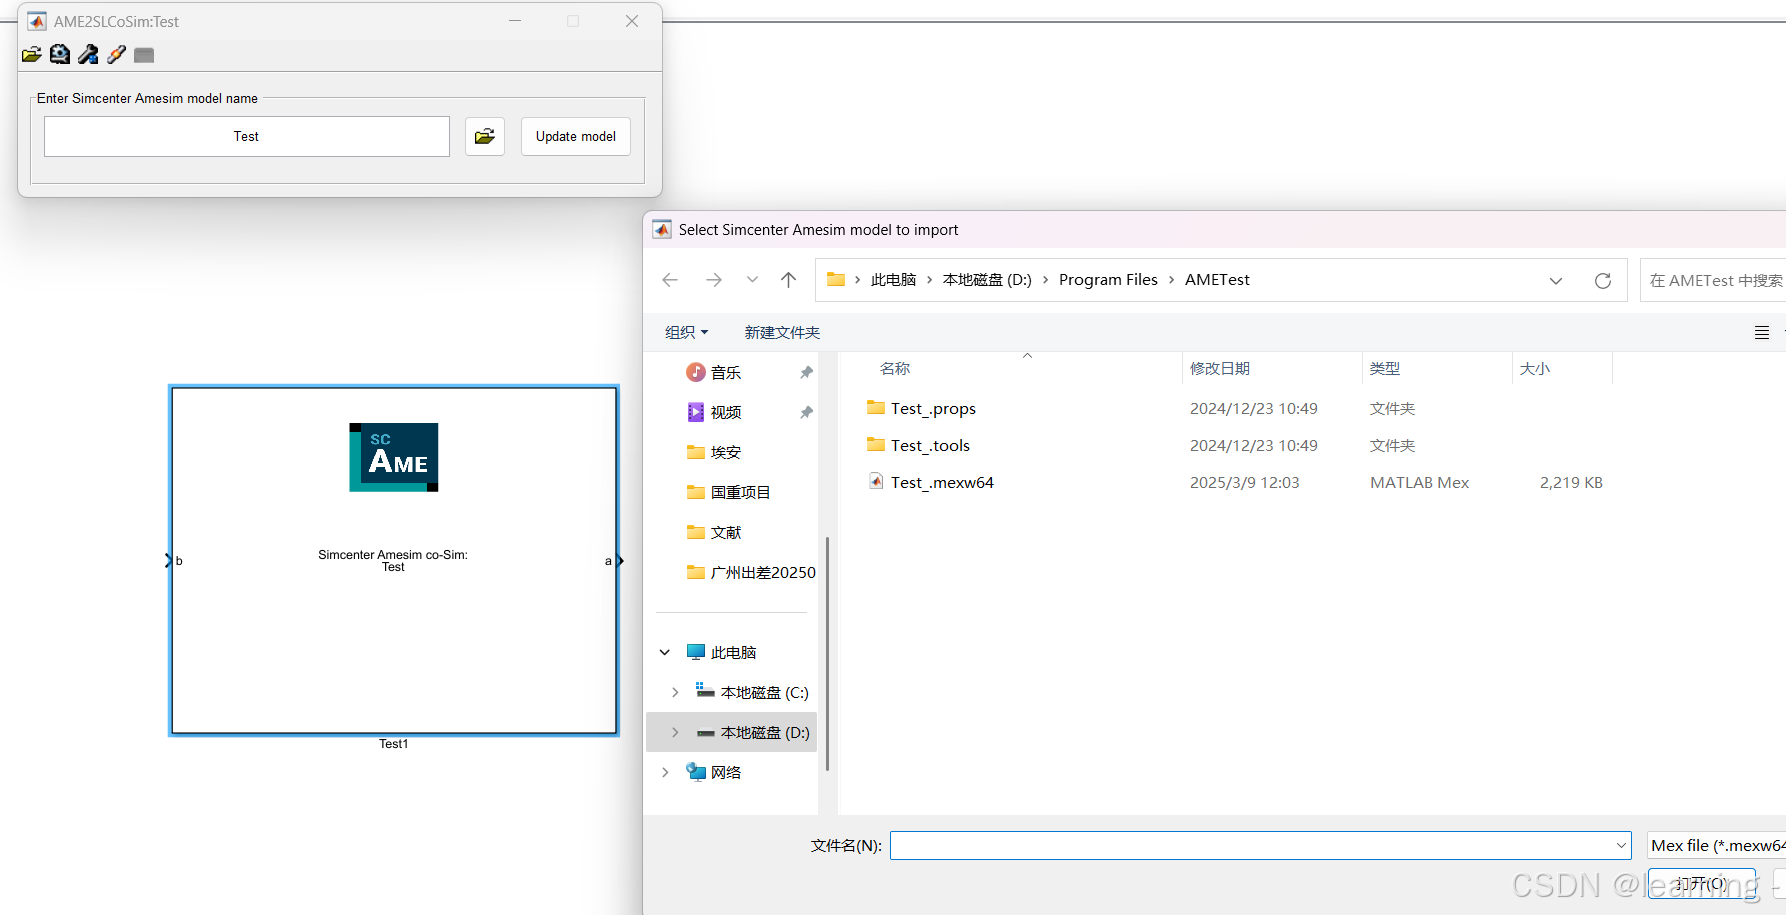Click the sidebar vertical scrollbar
Image resolution: width=1786 pixels, height=915 pixels.
click(x=827, y=653)
